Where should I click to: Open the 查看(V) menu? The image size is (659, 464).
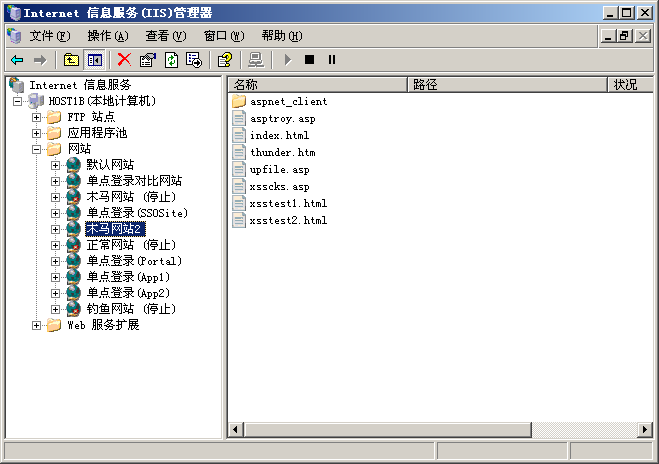(x=166, y=36)
